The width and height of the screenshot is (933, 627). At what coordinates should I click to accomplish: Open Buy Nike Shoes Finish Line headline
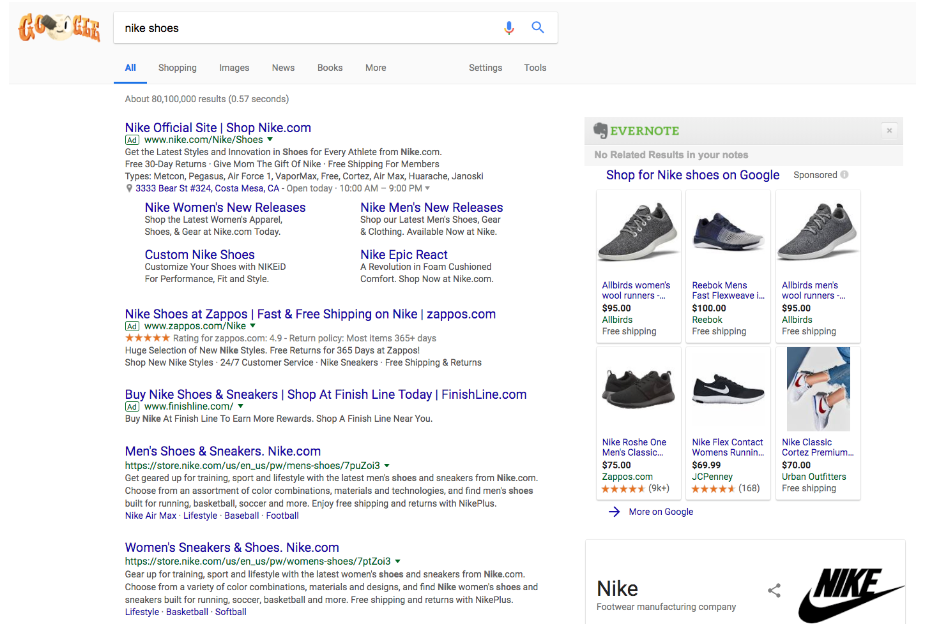click(x=325, y=394)
